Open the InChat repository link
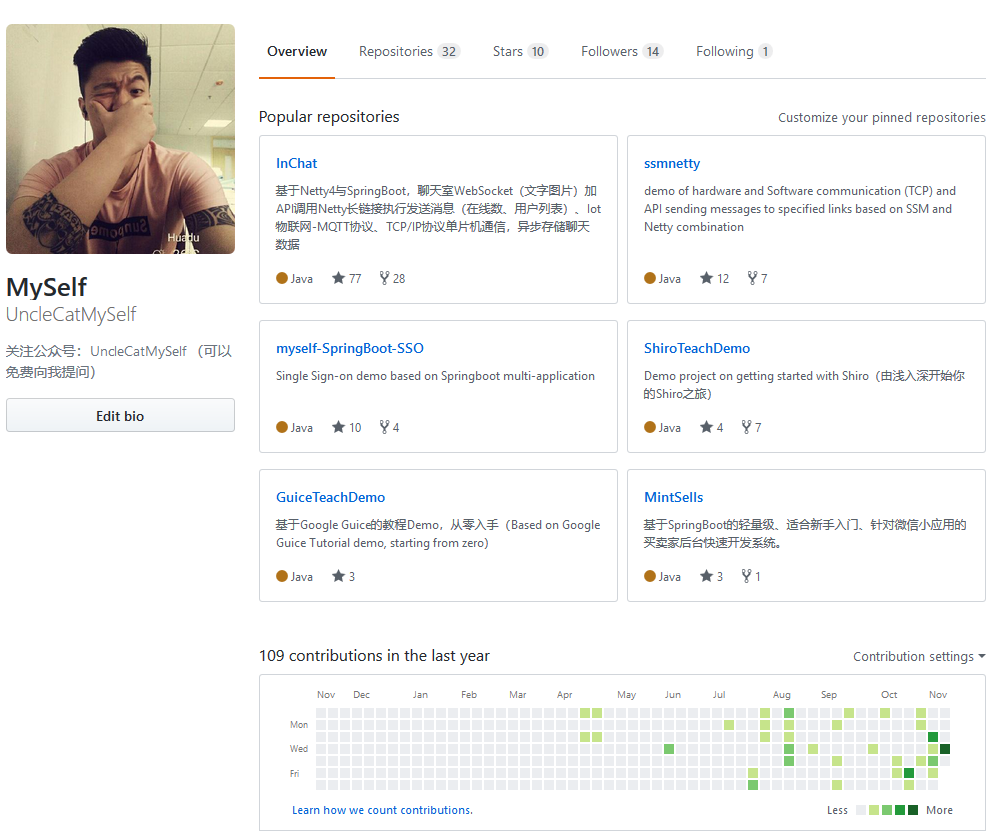Viewport: 988px width, 833px height. click(x=296, y=163)
